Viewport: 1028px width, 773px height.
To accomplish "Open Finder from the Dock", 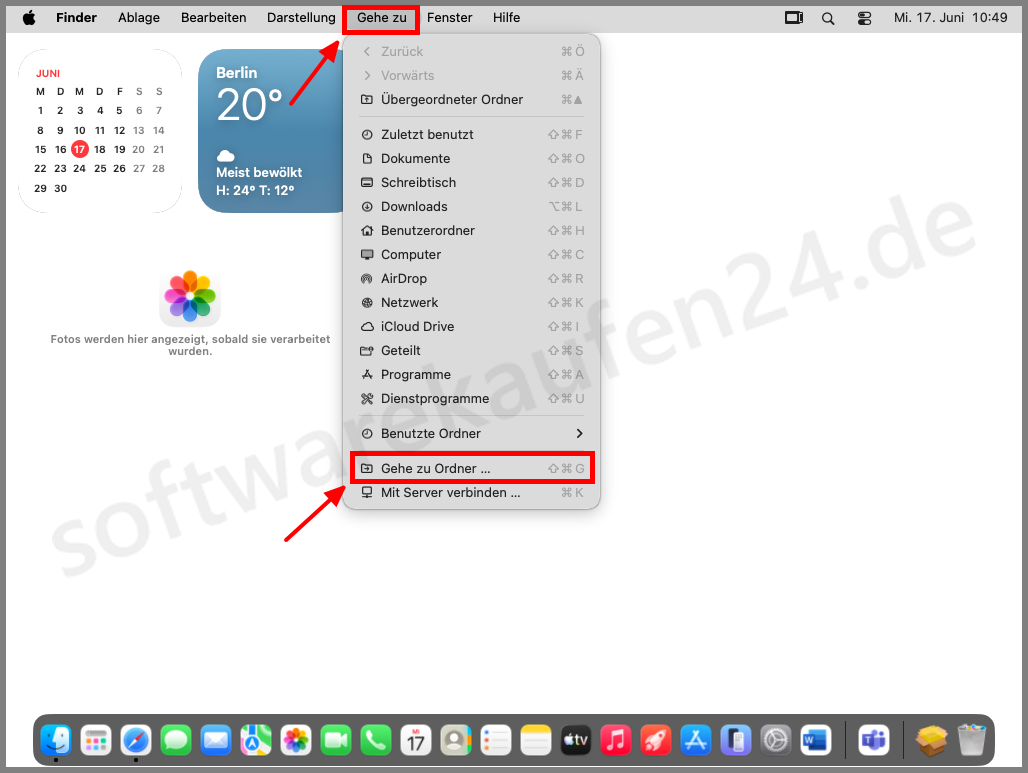I will click(x=56, y=740).
